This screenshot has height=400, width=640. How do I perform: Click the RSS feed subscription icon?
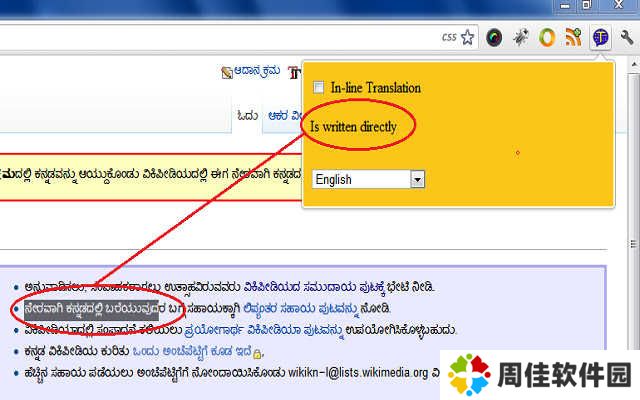[x=573, y=38]
